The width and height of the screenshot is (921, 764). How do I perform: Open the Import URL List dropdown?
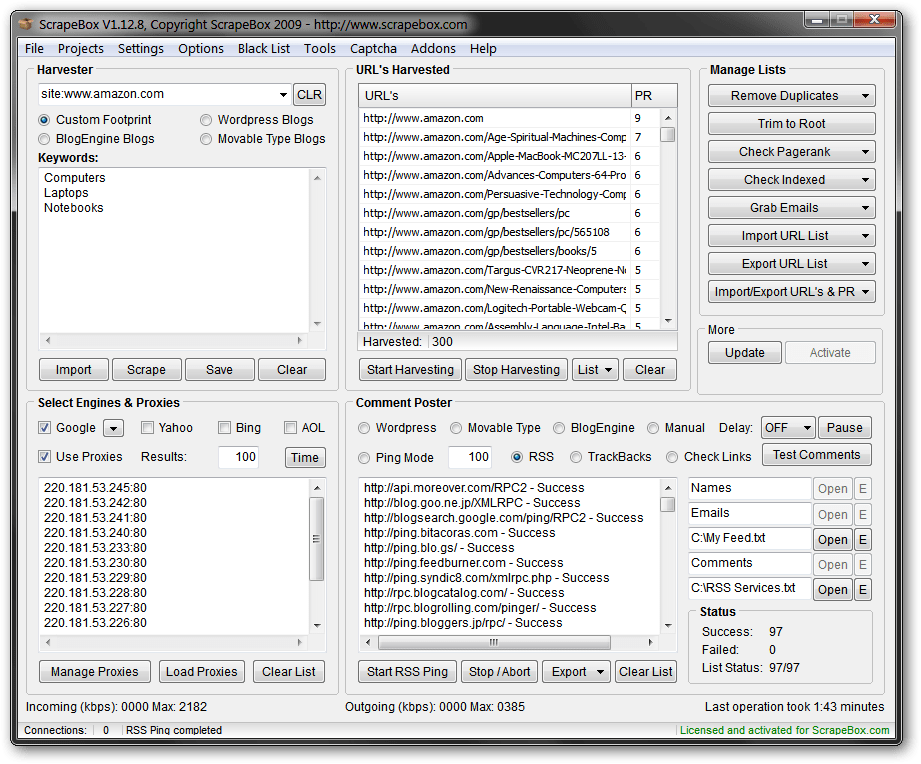[x=865, y=236]
